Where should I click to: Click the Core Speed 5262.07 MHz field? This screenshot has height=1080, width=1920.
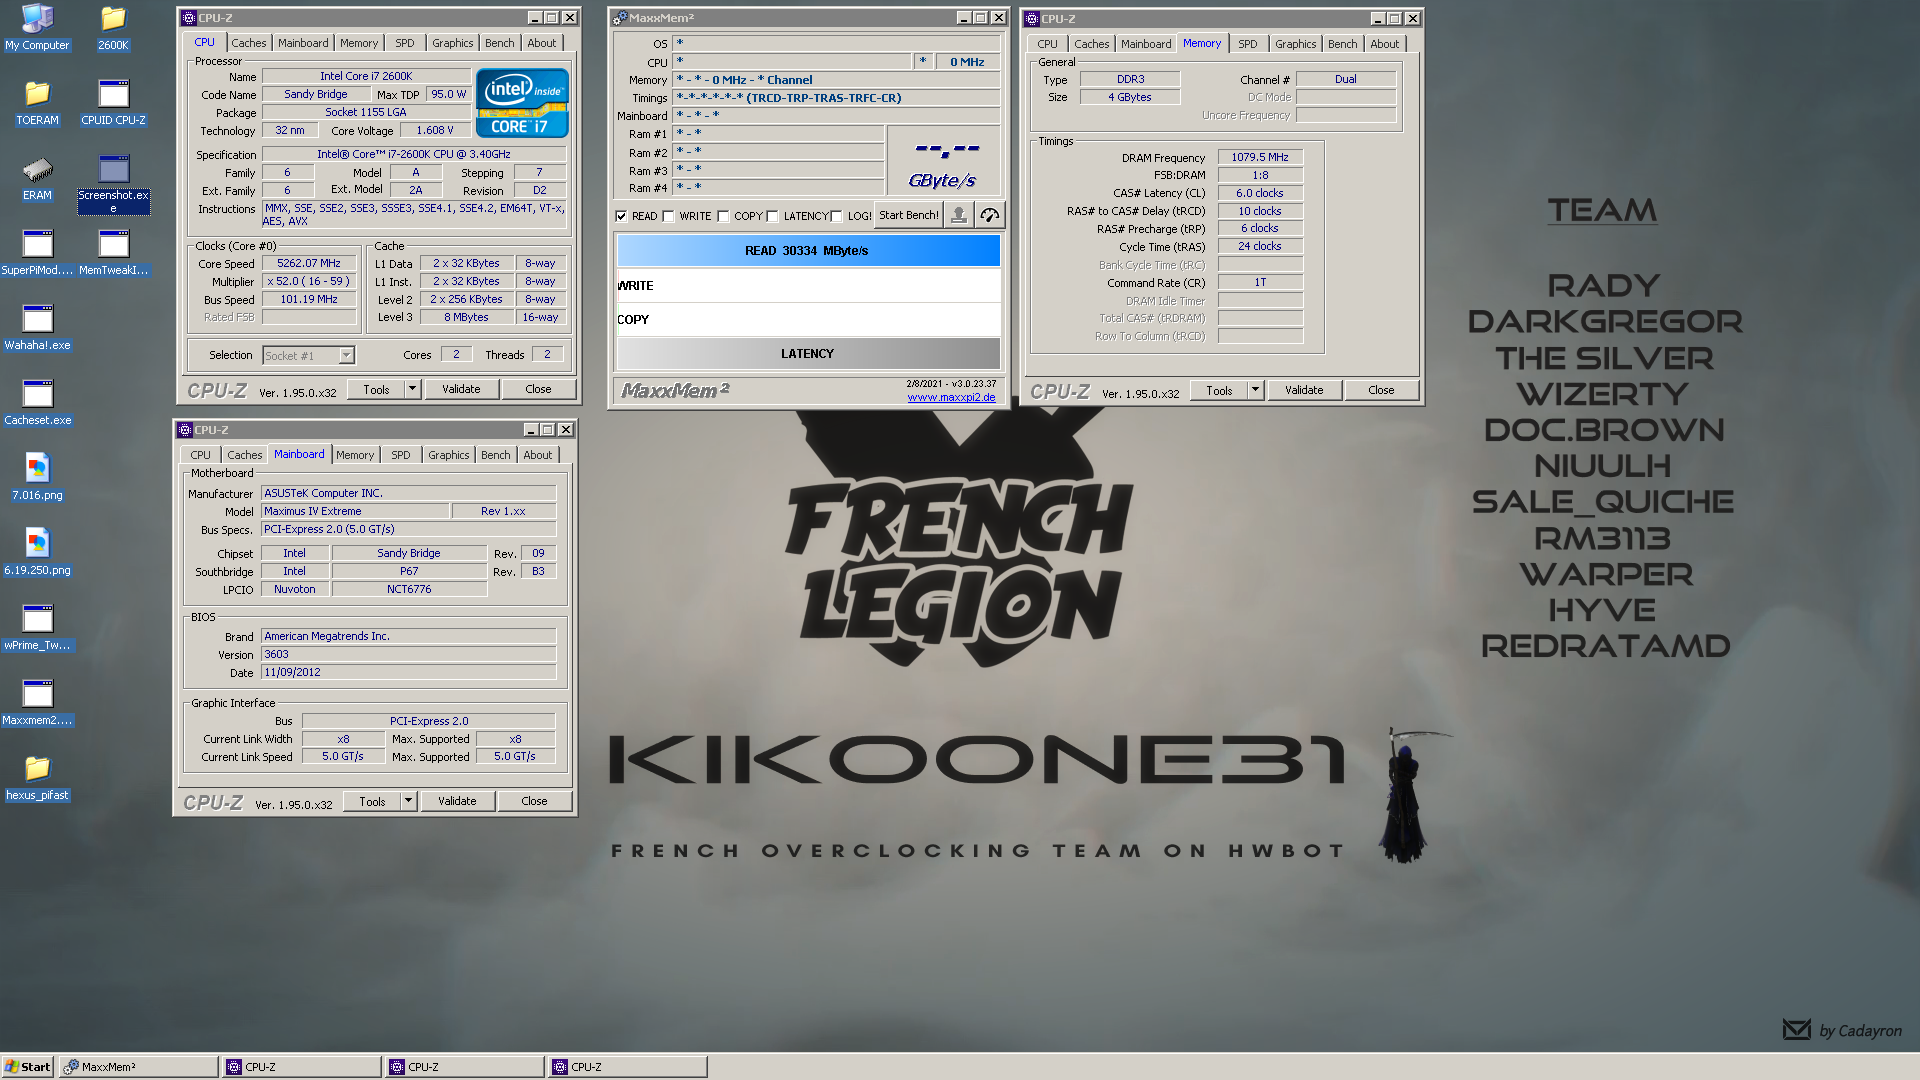click(x=309, y=263)
